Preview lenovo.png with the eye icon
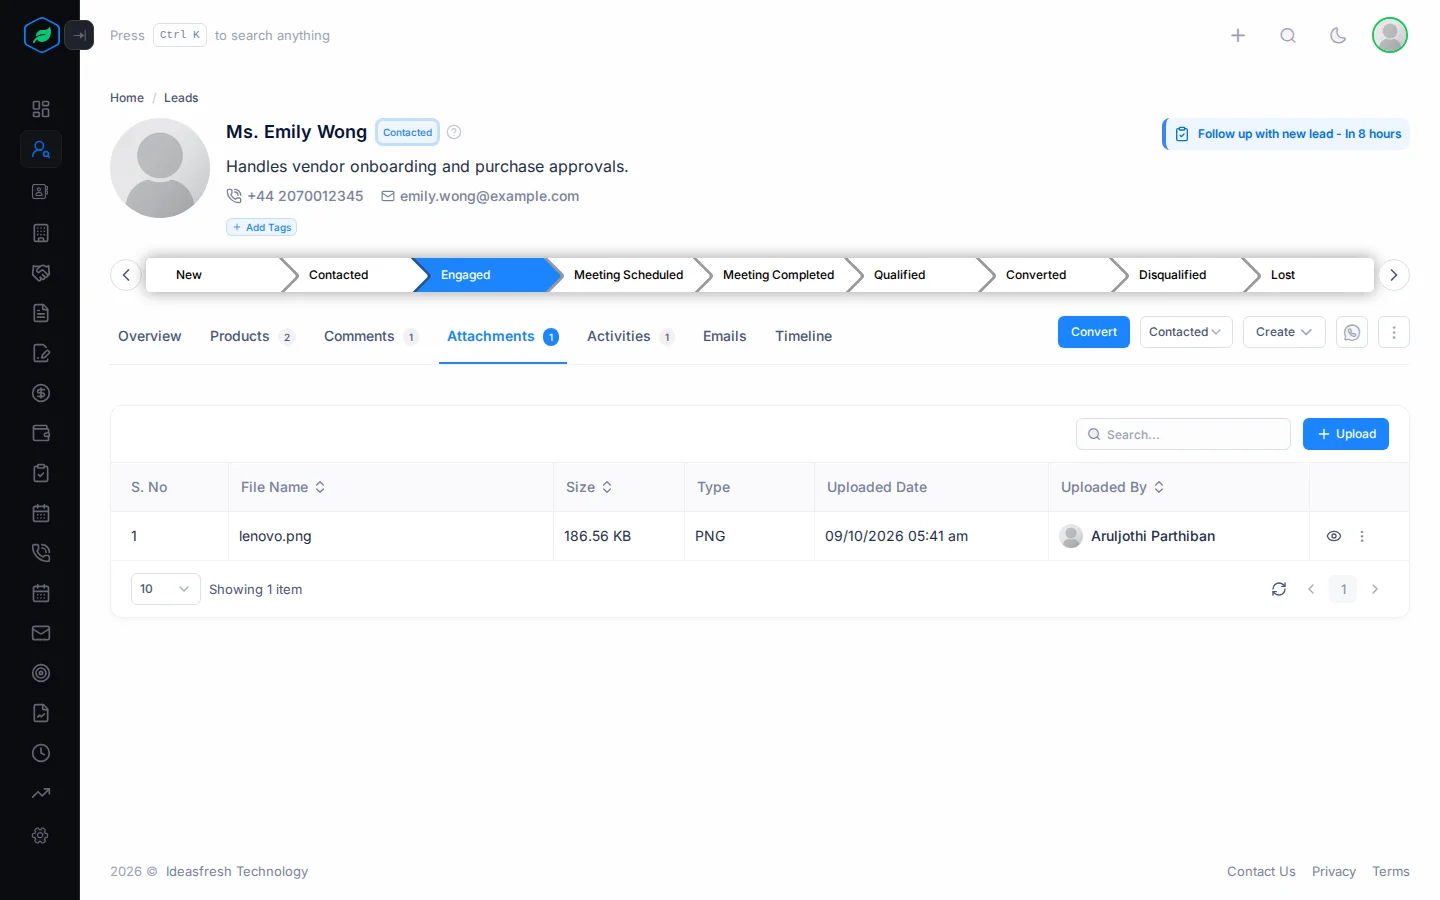Image resolution: width=1440 pixels, height=900 pixels. [x=1334, y=536]
